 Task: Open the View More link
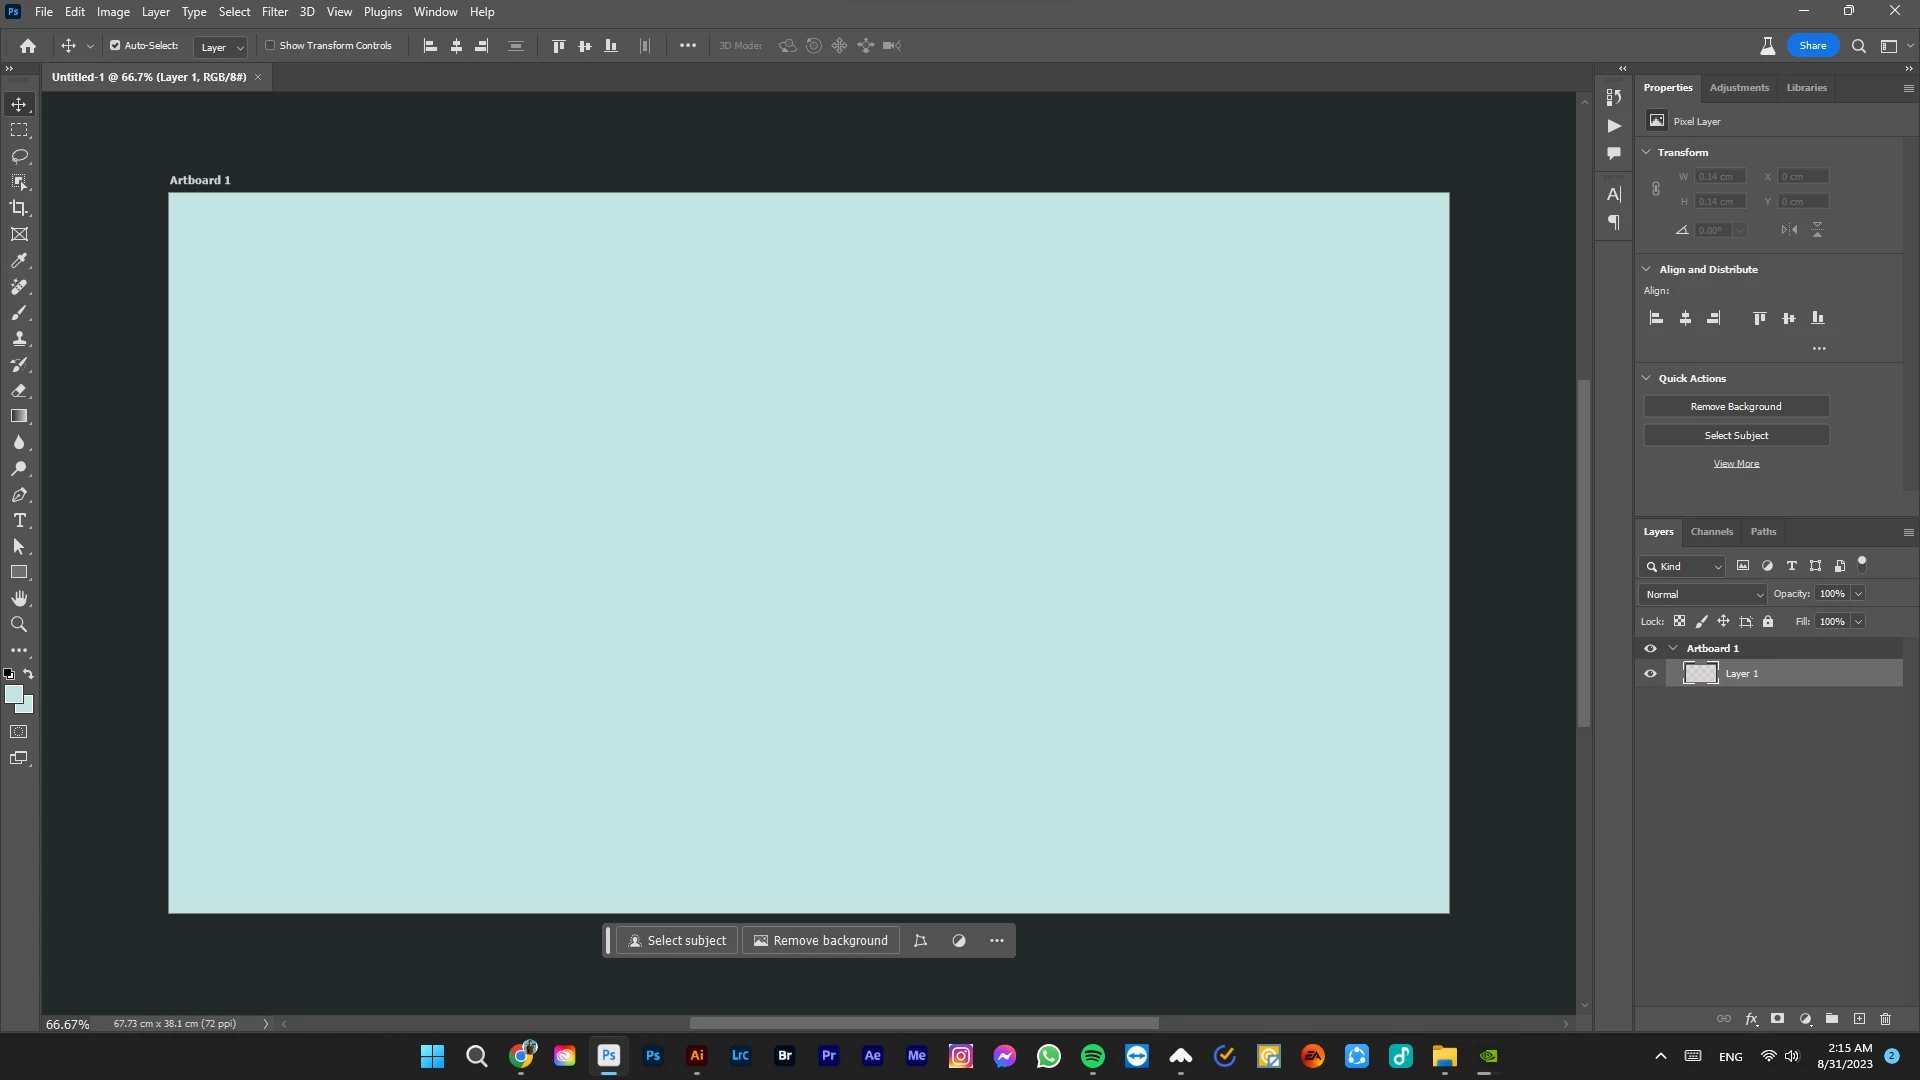[x=1736, y=464]
